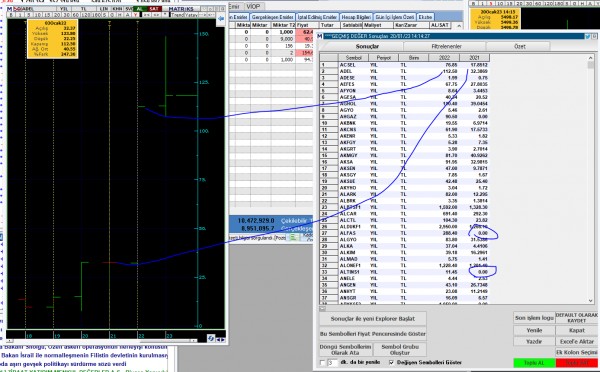
Task: Click the Twitter bird icon in results title bar
Action: click(x=587, y=36)
